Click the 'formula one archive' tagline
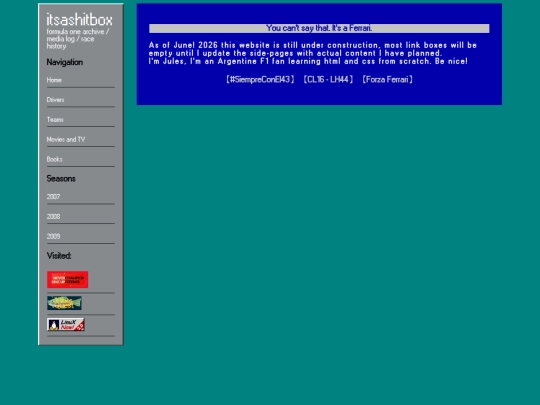The width and height of the screenshot is (540, 405). point(78,39)
